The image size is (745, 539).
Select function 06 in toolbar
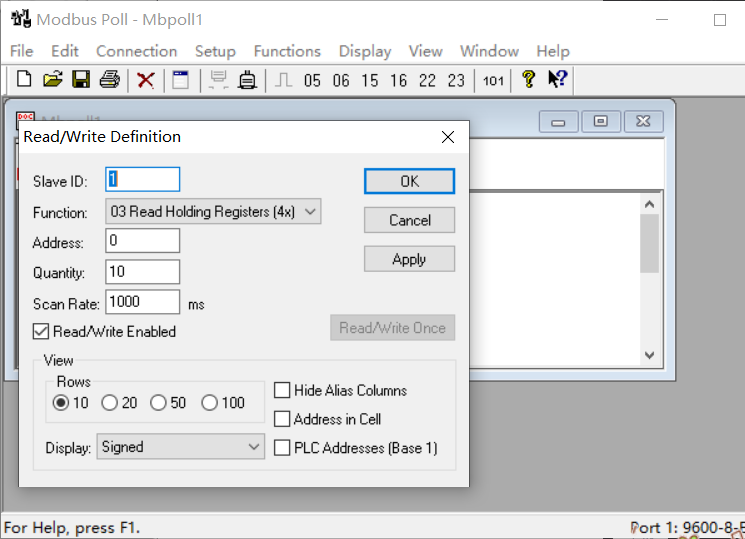341,80
